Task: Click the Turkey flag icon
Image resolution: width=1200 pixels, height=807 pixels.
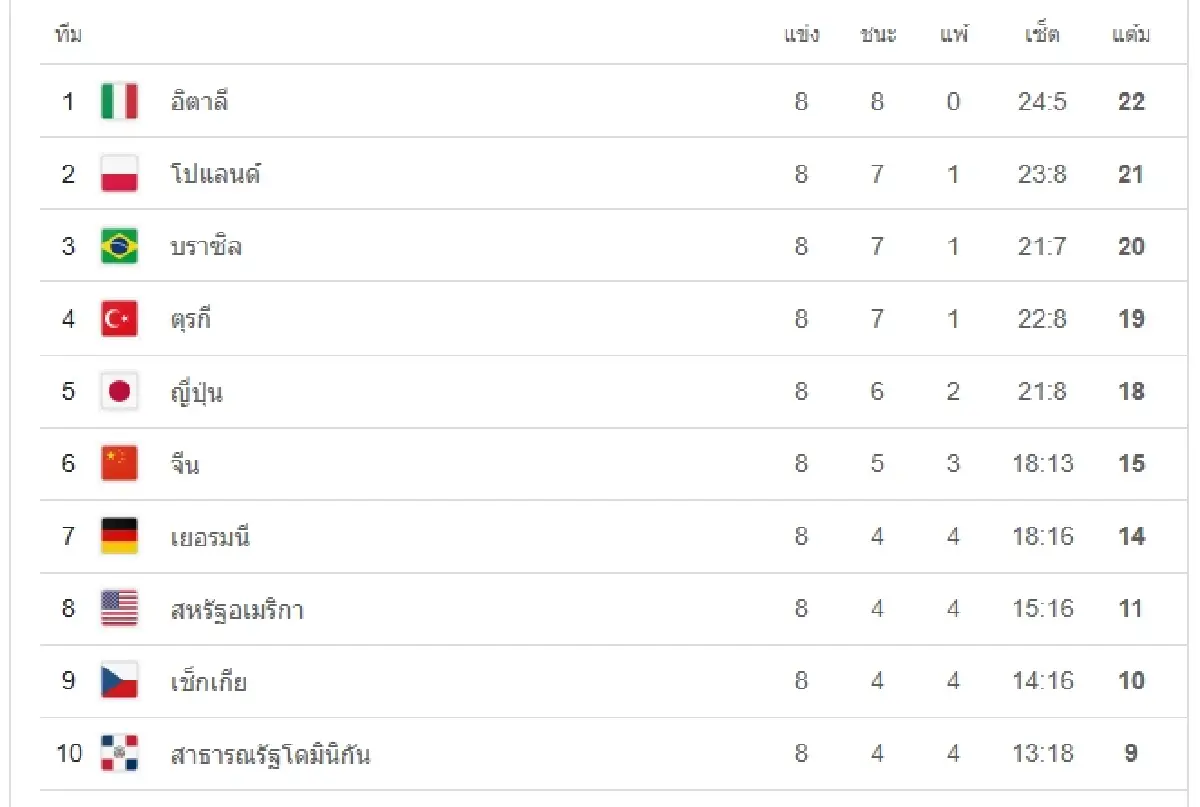Action: pyautogui.click(x=119, y=319)
